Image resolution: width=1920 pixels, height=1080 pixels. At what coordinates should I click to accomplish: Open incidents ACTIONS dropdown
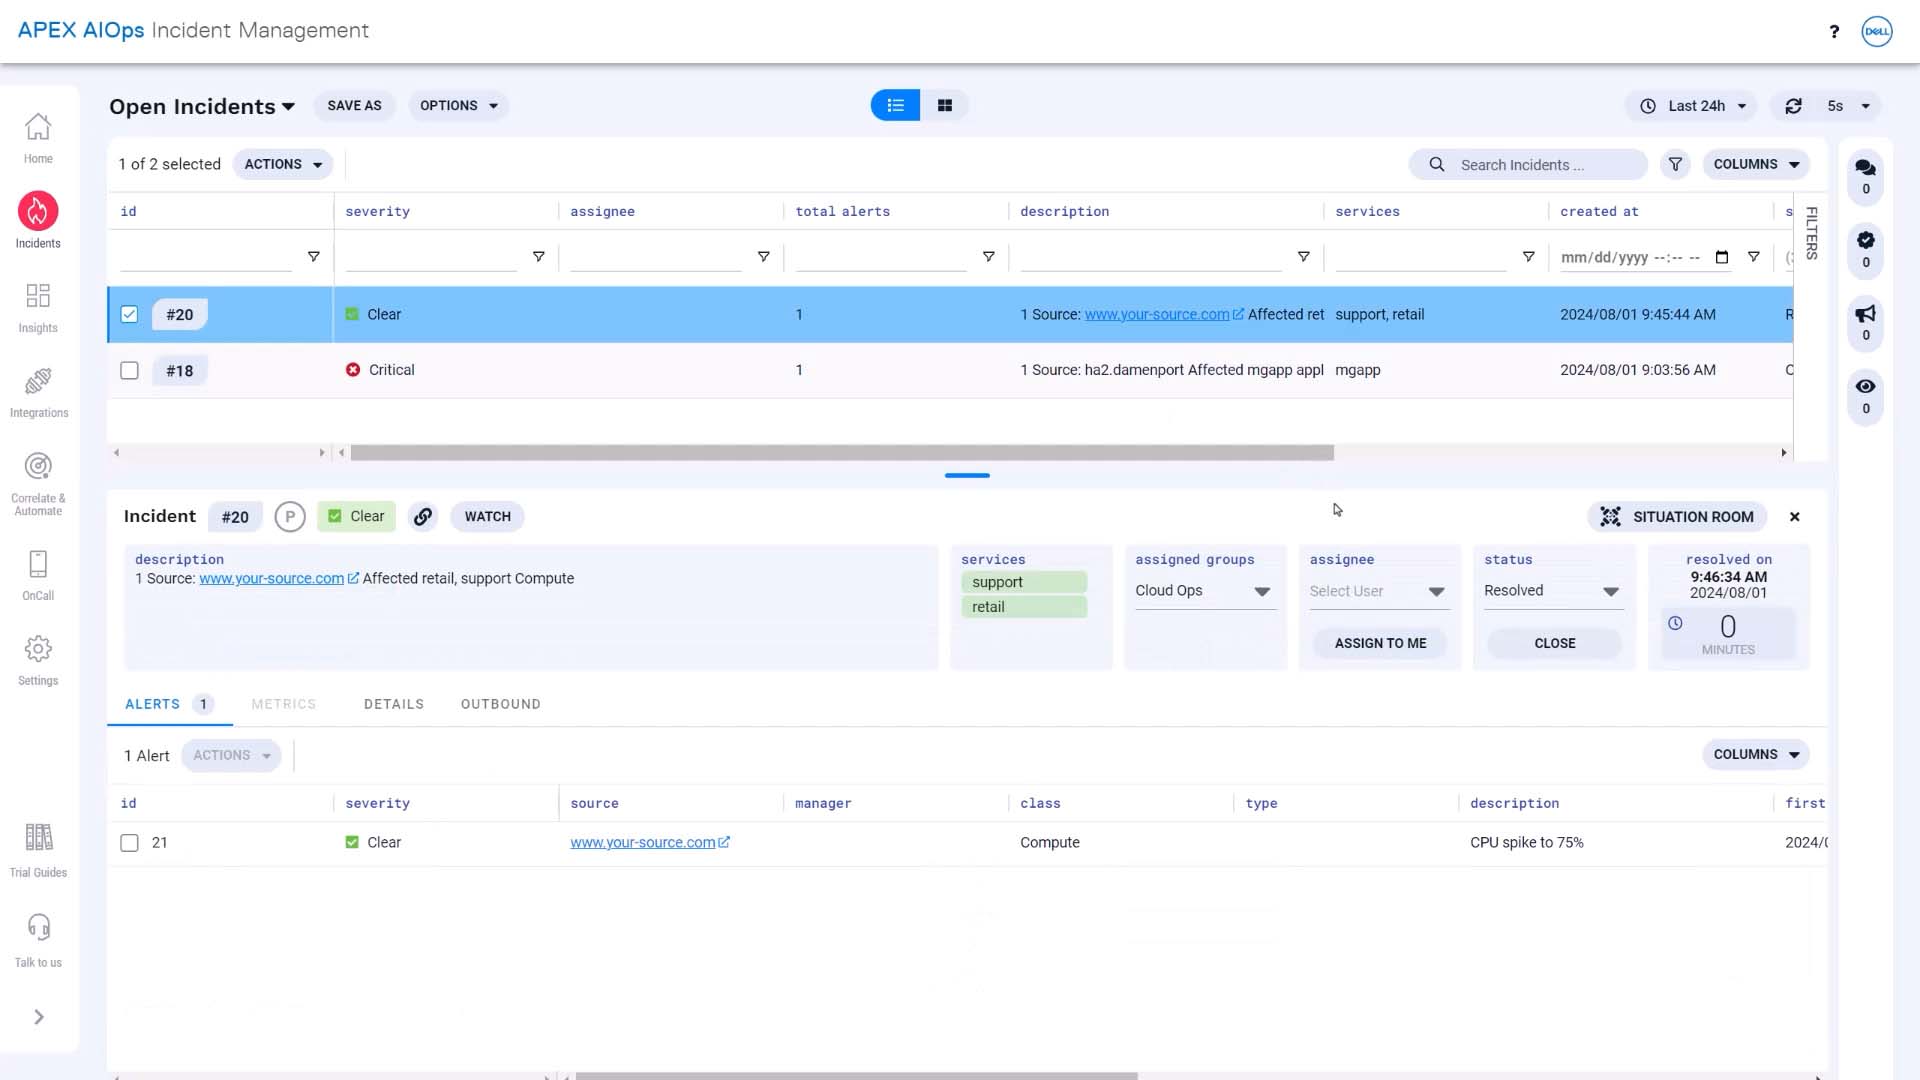coord(283,164)
